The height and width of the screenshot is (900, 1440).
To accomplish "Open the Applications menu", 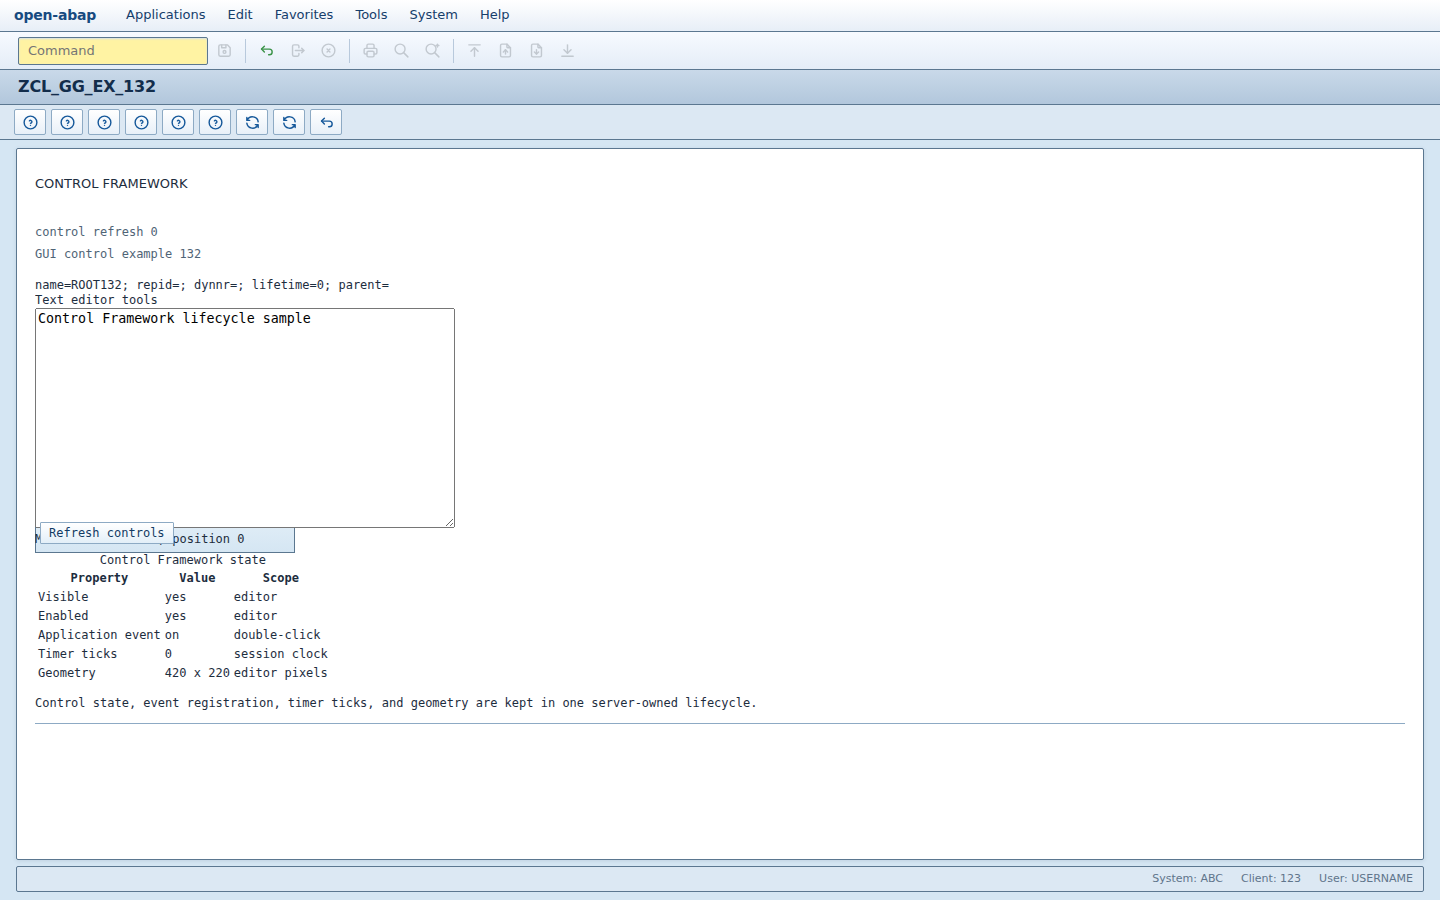I will (166, 15).
